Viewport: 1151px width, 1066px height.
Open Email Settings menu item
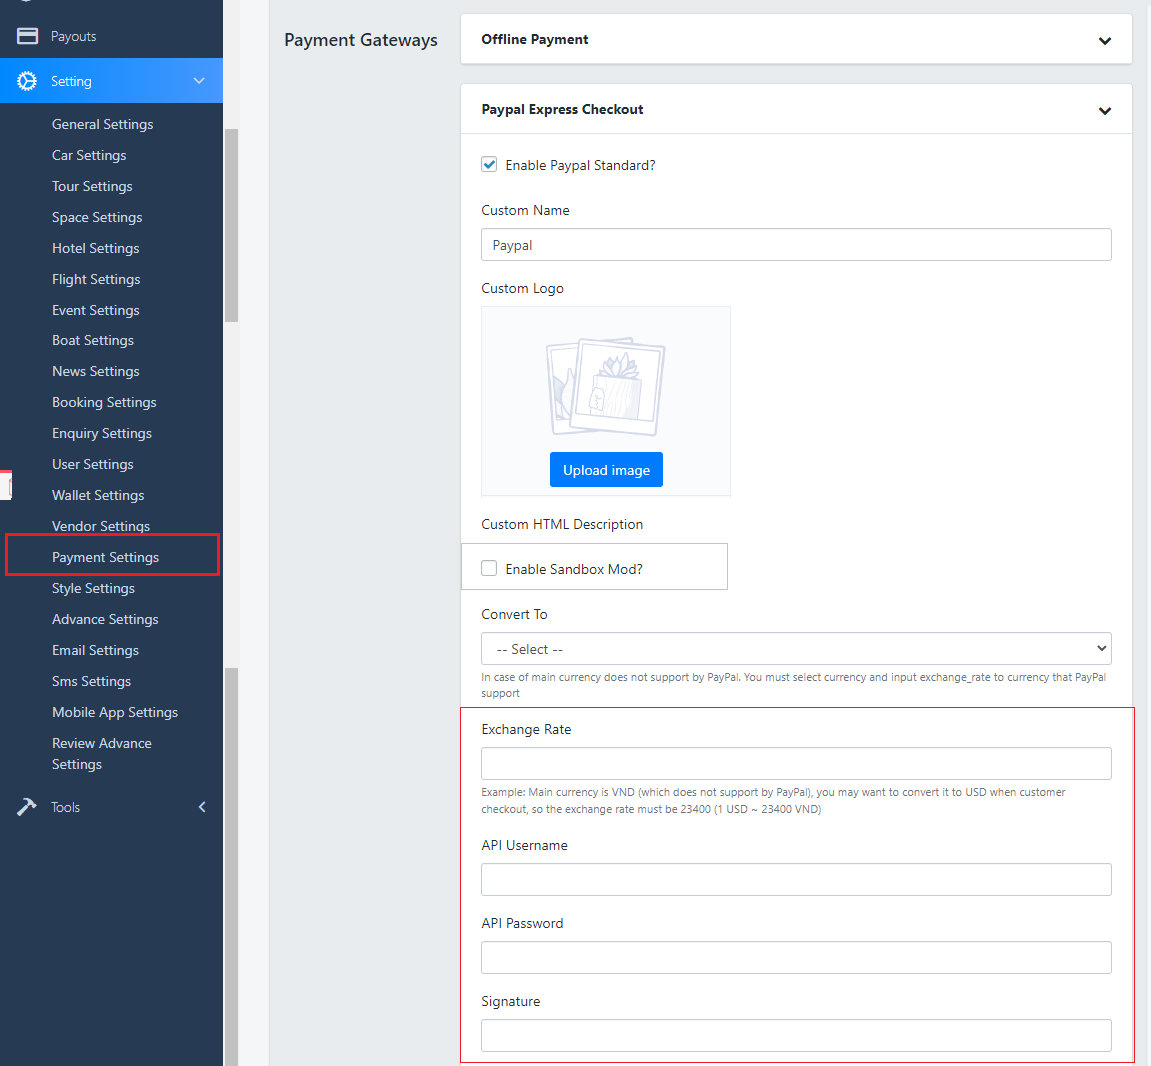[x=95, y=650]
